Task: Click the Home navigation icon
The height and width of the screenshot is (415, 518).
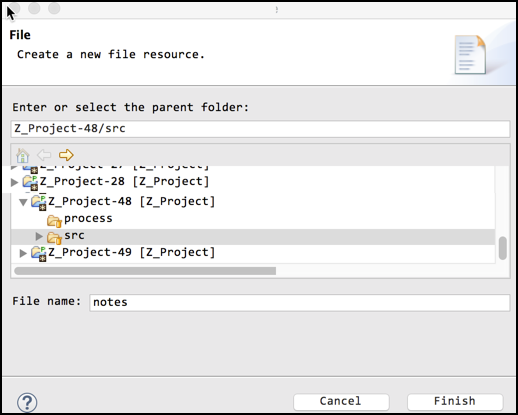Action: [23, 155]
